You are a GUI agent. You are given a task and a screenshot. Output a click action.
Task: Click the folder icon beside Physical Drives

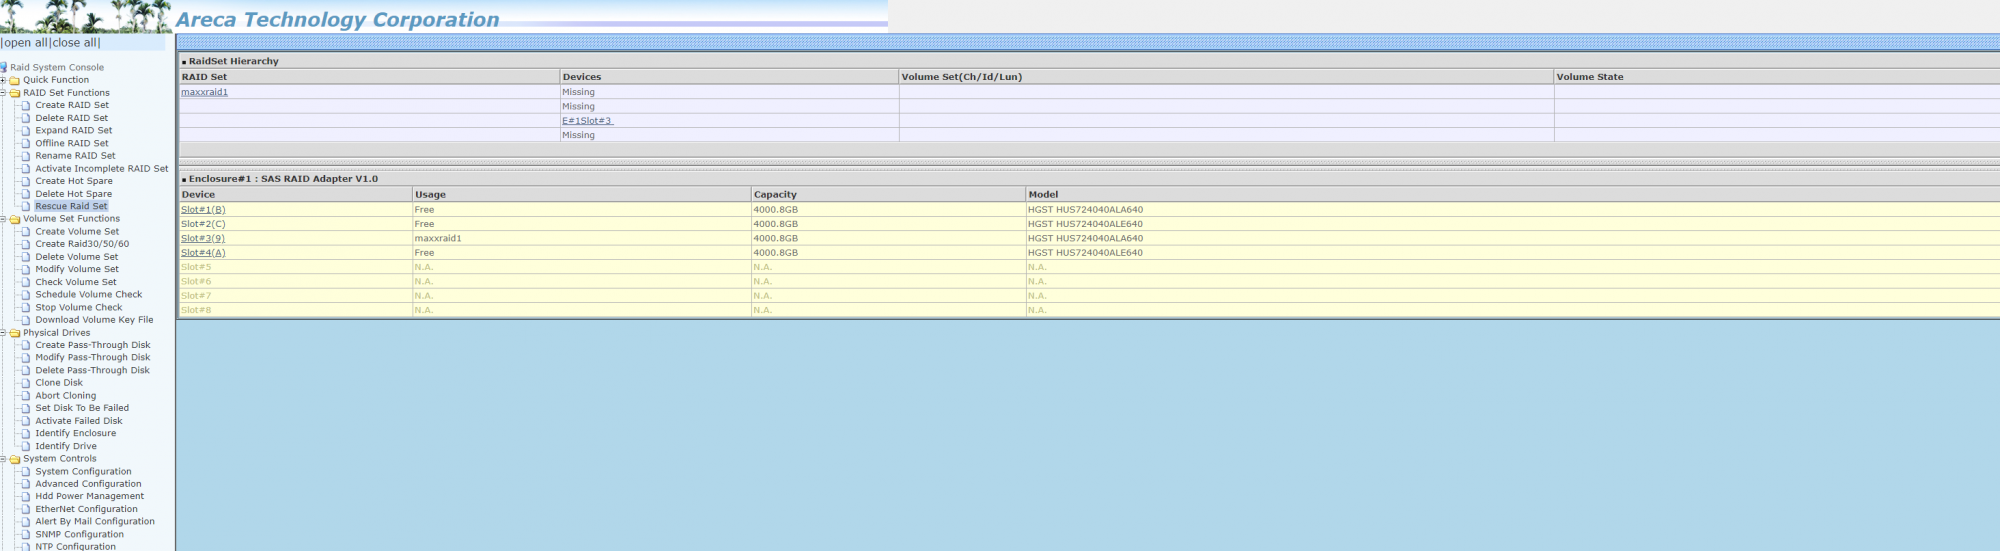(x=15, y=333)
